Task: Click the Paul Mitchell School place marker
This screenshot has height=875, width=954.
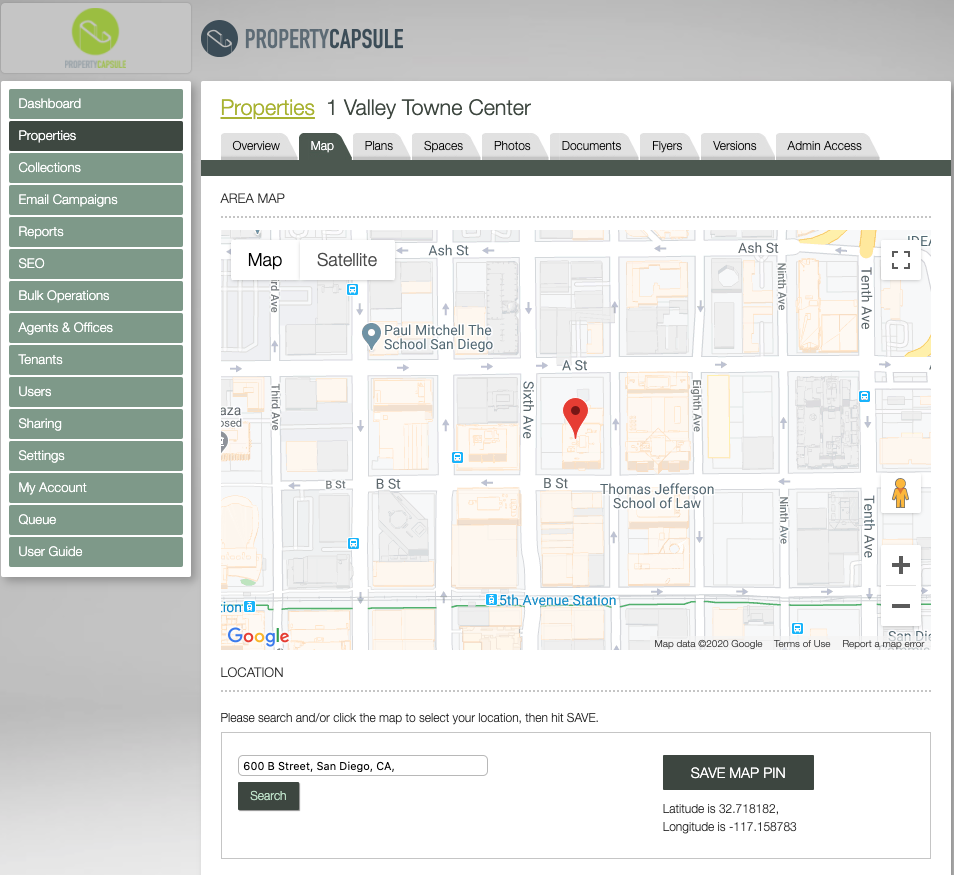Action: point(371,336)
